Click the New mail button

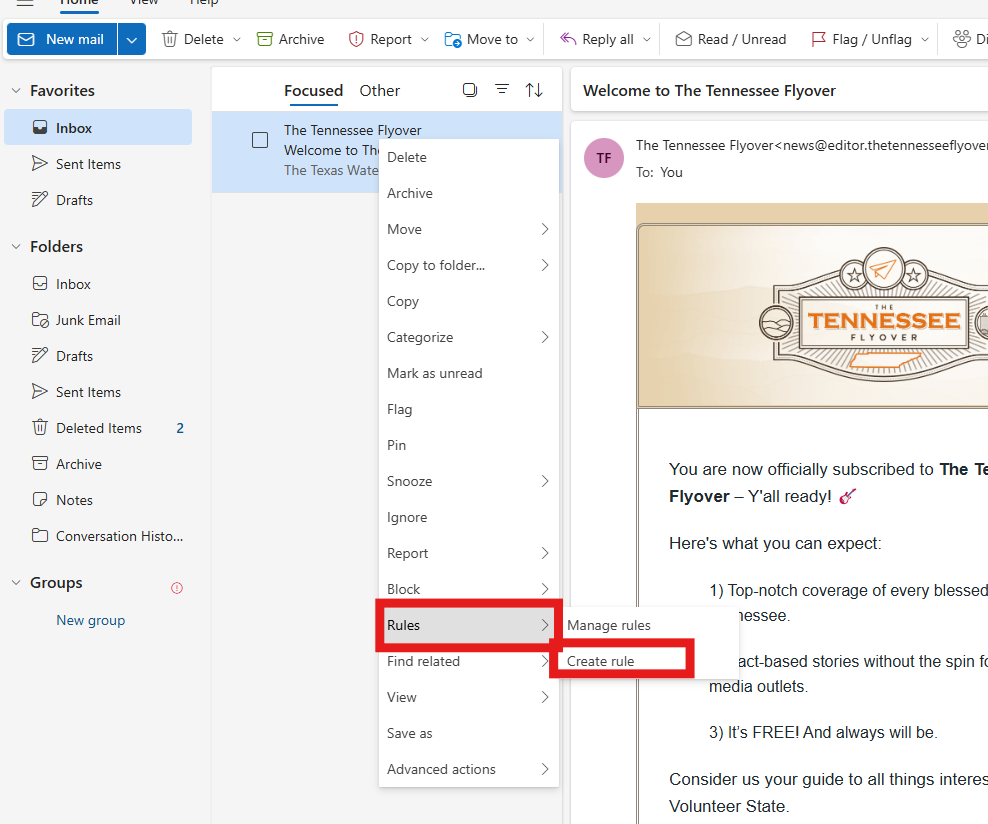tap(62, 39)
